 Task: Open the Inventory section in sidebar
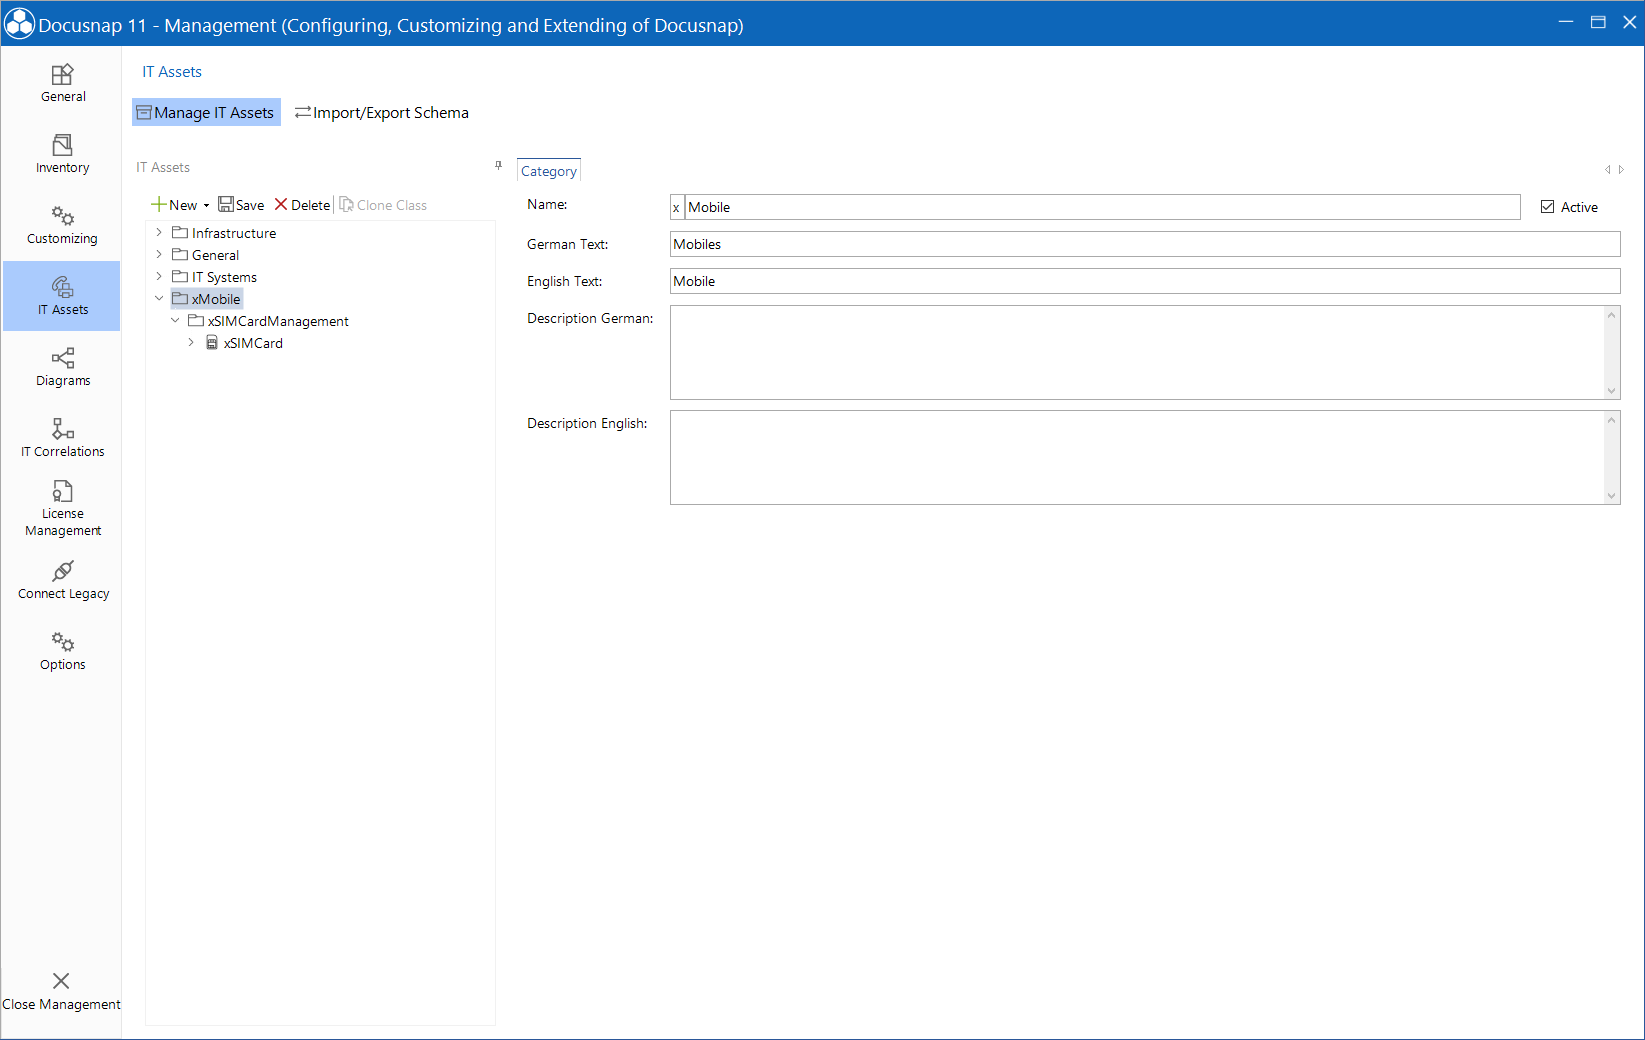point(62,153)
